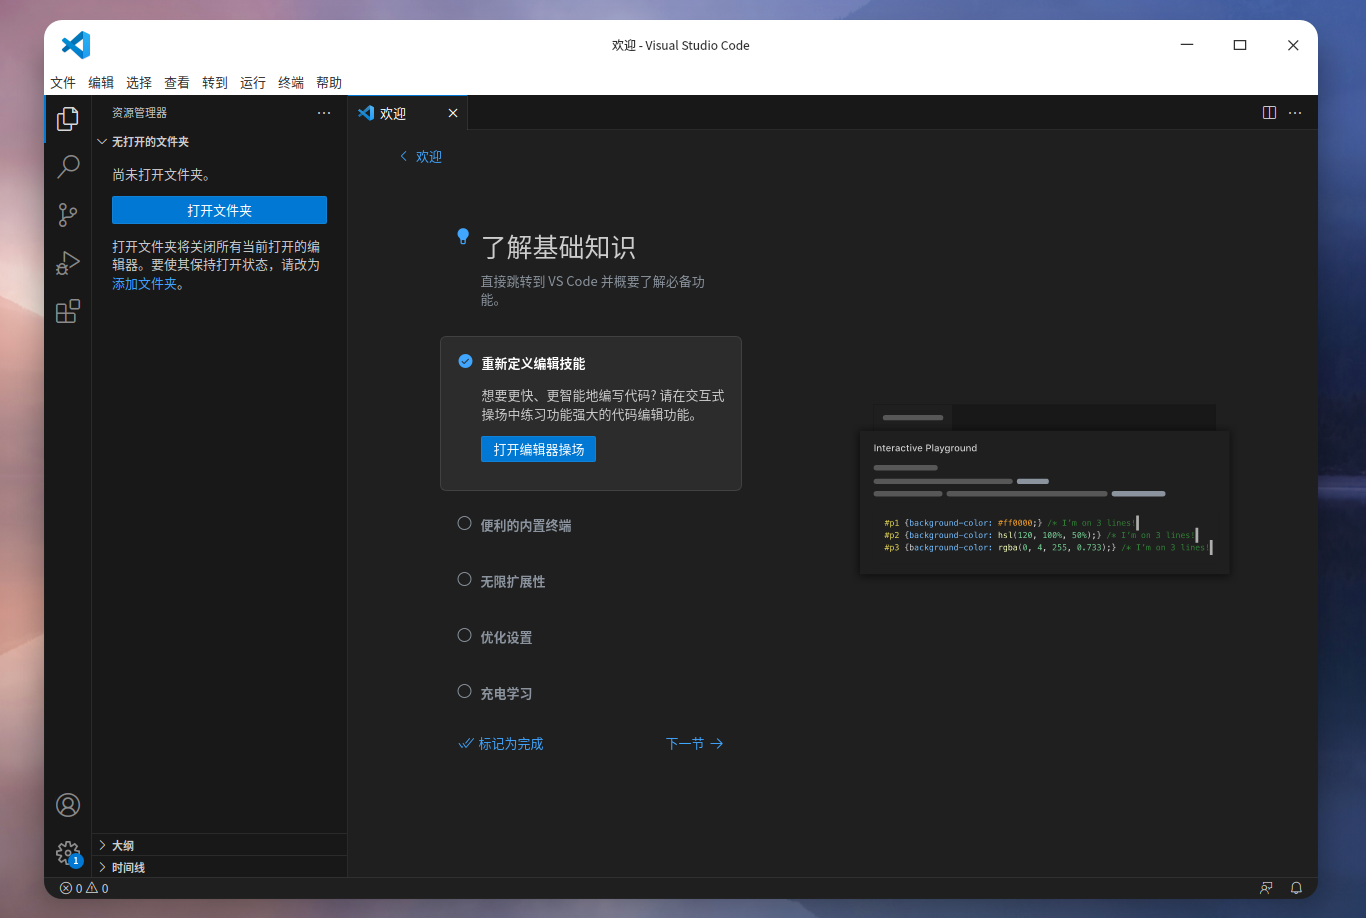
Task: Select the 便利的内置终端 step radio
Action: click(x=465, y=524)
